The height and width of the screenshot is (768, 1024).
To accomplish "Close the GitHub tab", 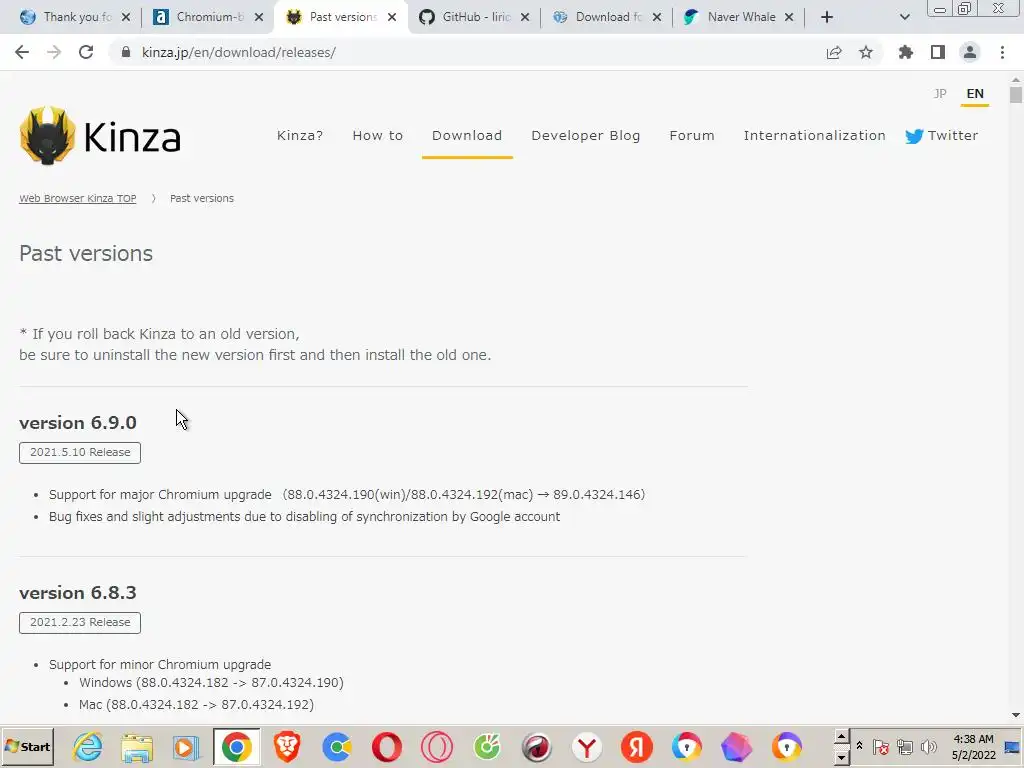I will (x=525, y=17).
